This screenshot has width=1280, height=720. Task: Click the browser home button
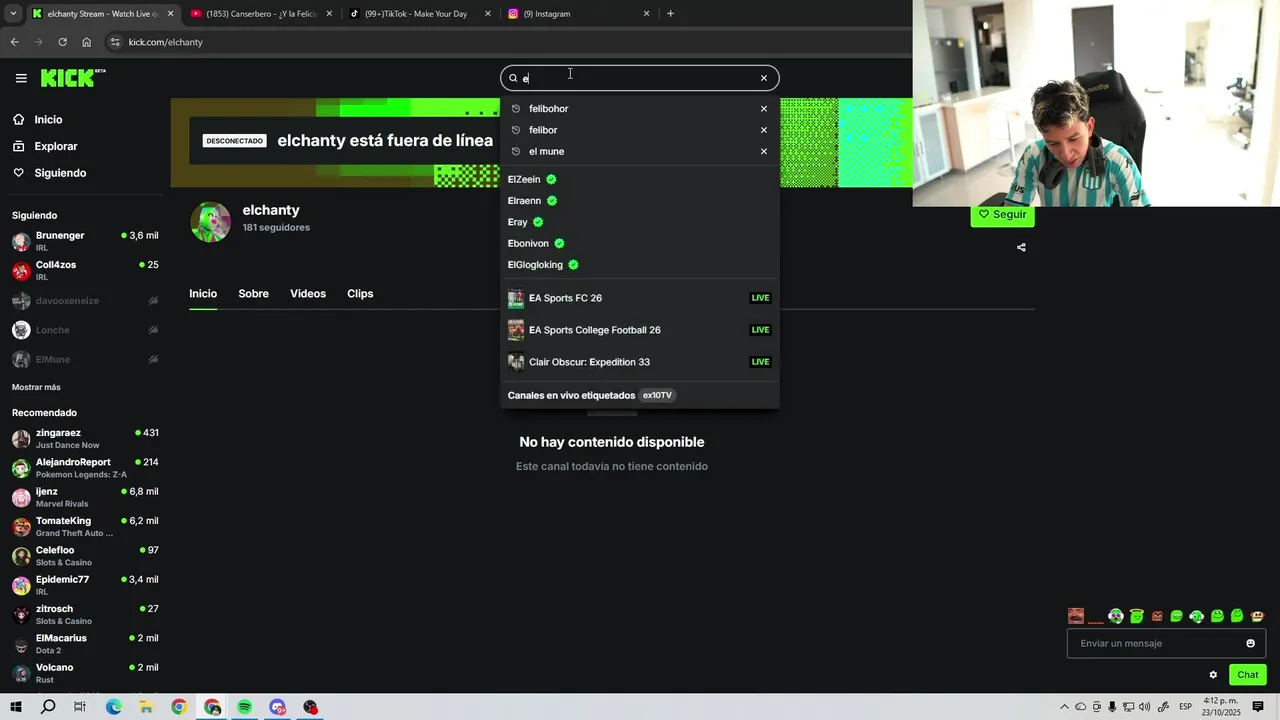coord(87,42)
